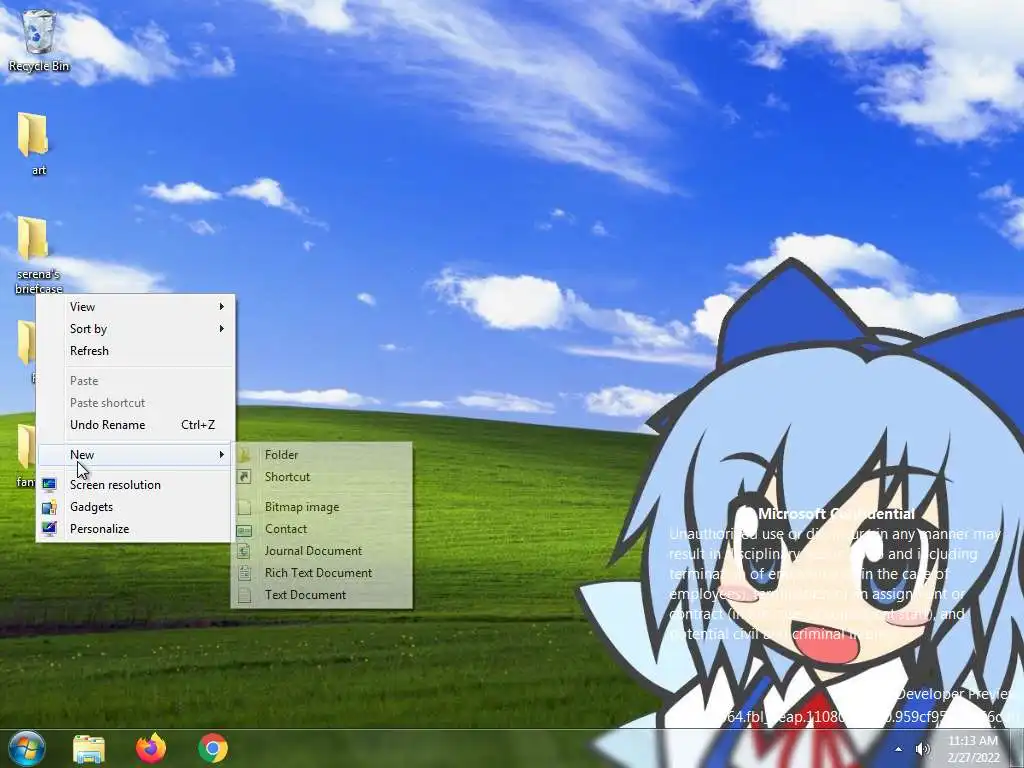1024x768 pixels.
Task: Open the taskbar clock showing 11:13 AM
Action: [x=973, y=749]
